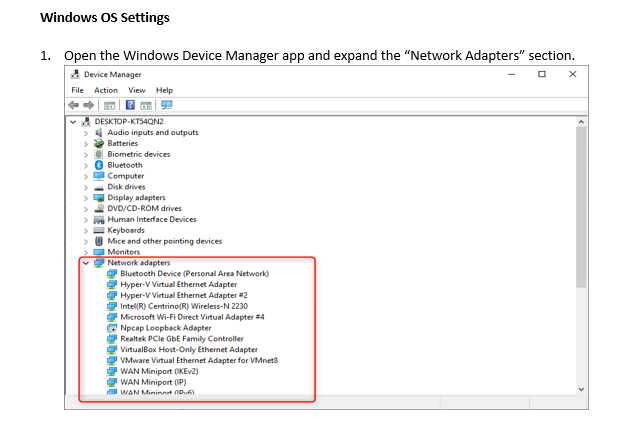Collapse the Network adapters node arrow
The image size is (635, 428).
click(85, 263)
